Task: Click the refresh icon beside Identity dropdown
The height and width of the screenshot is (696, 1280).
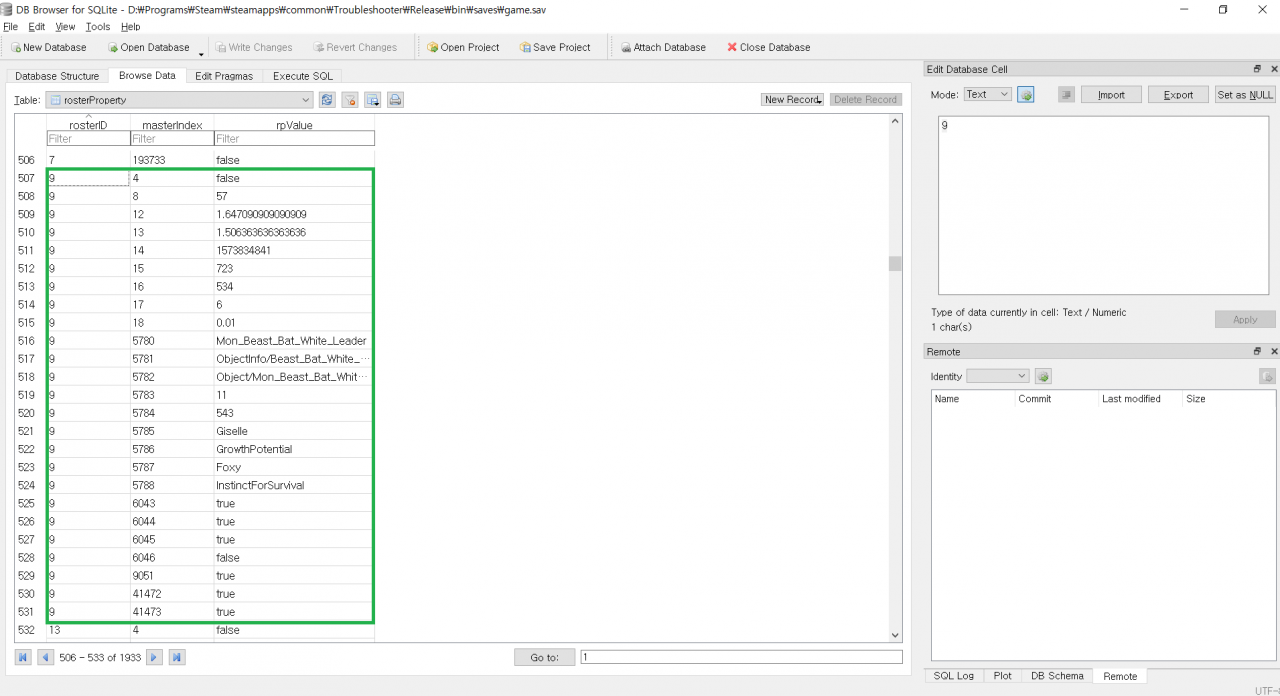Action: point(1043,376)
